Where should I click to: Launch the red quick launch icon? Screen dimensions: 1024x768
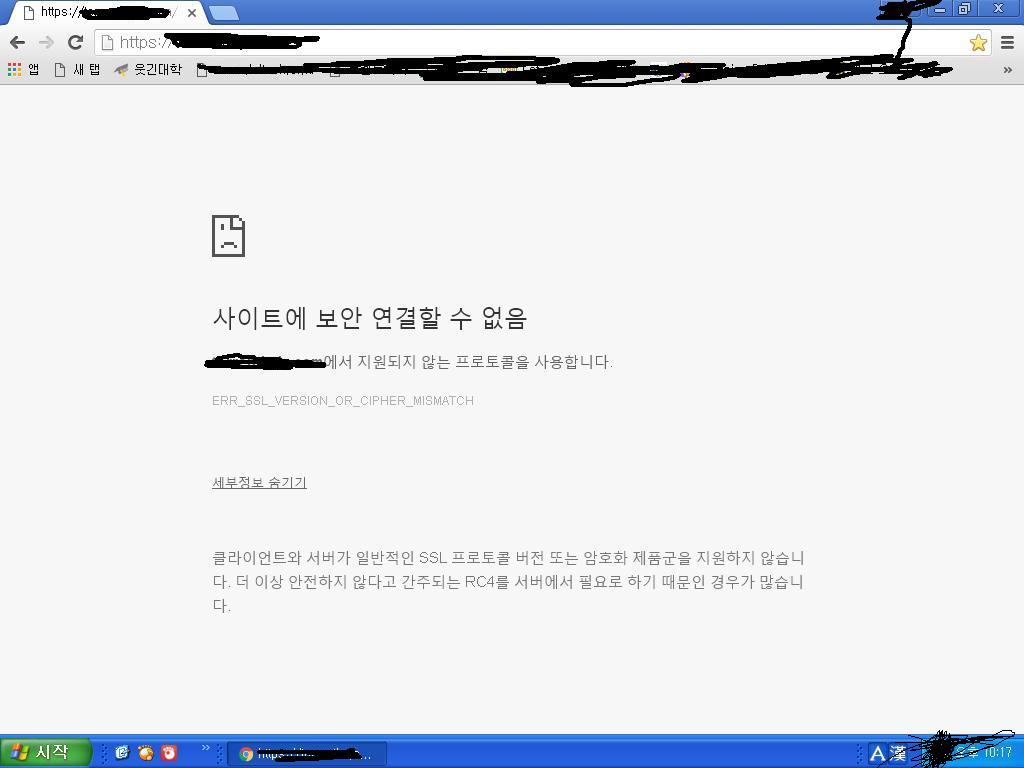[x=169, y=753]
